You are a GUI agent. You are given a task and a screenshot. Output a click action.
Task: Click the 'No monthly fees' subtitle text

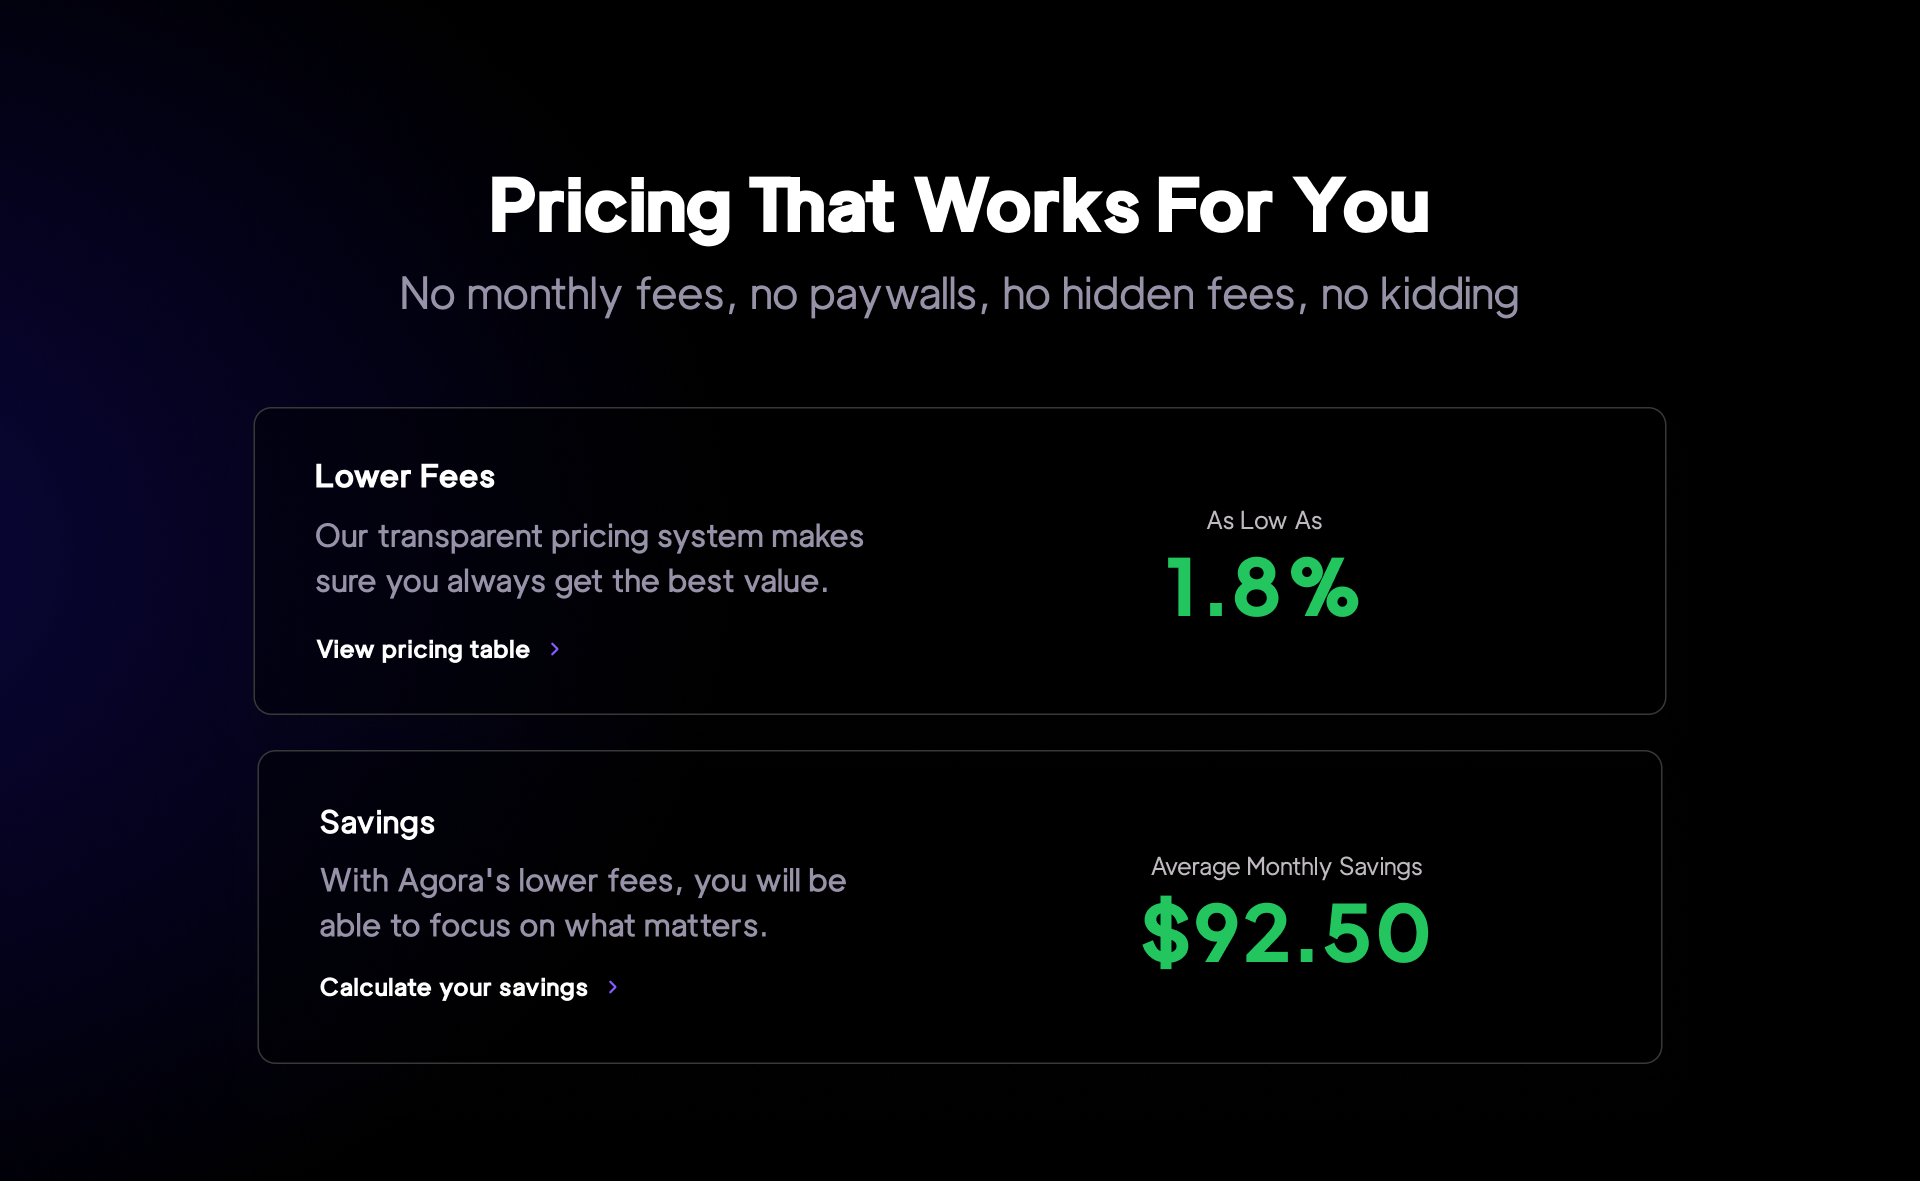coord(959,295)
